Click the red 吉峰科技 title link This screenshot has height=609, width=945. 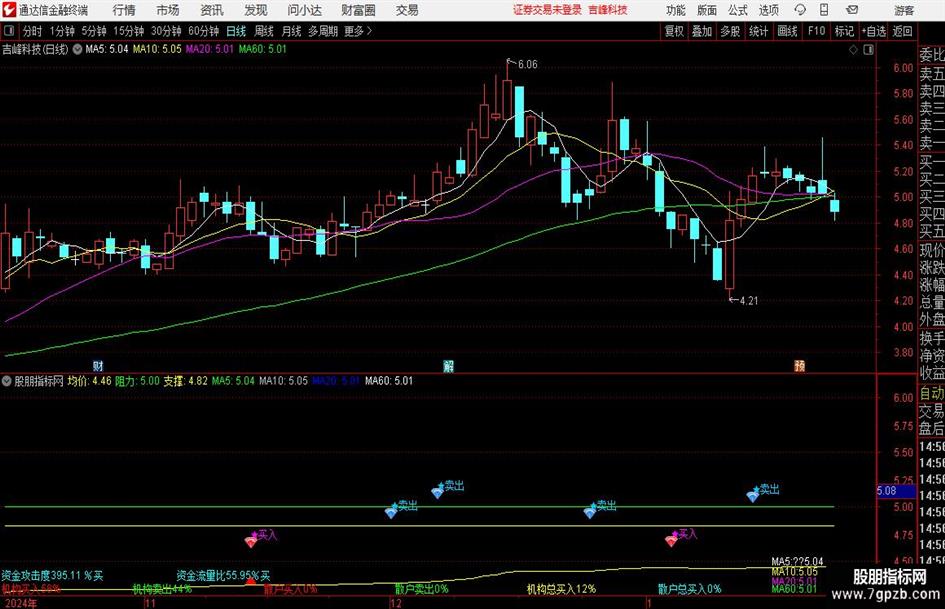(x=608, y=10)
